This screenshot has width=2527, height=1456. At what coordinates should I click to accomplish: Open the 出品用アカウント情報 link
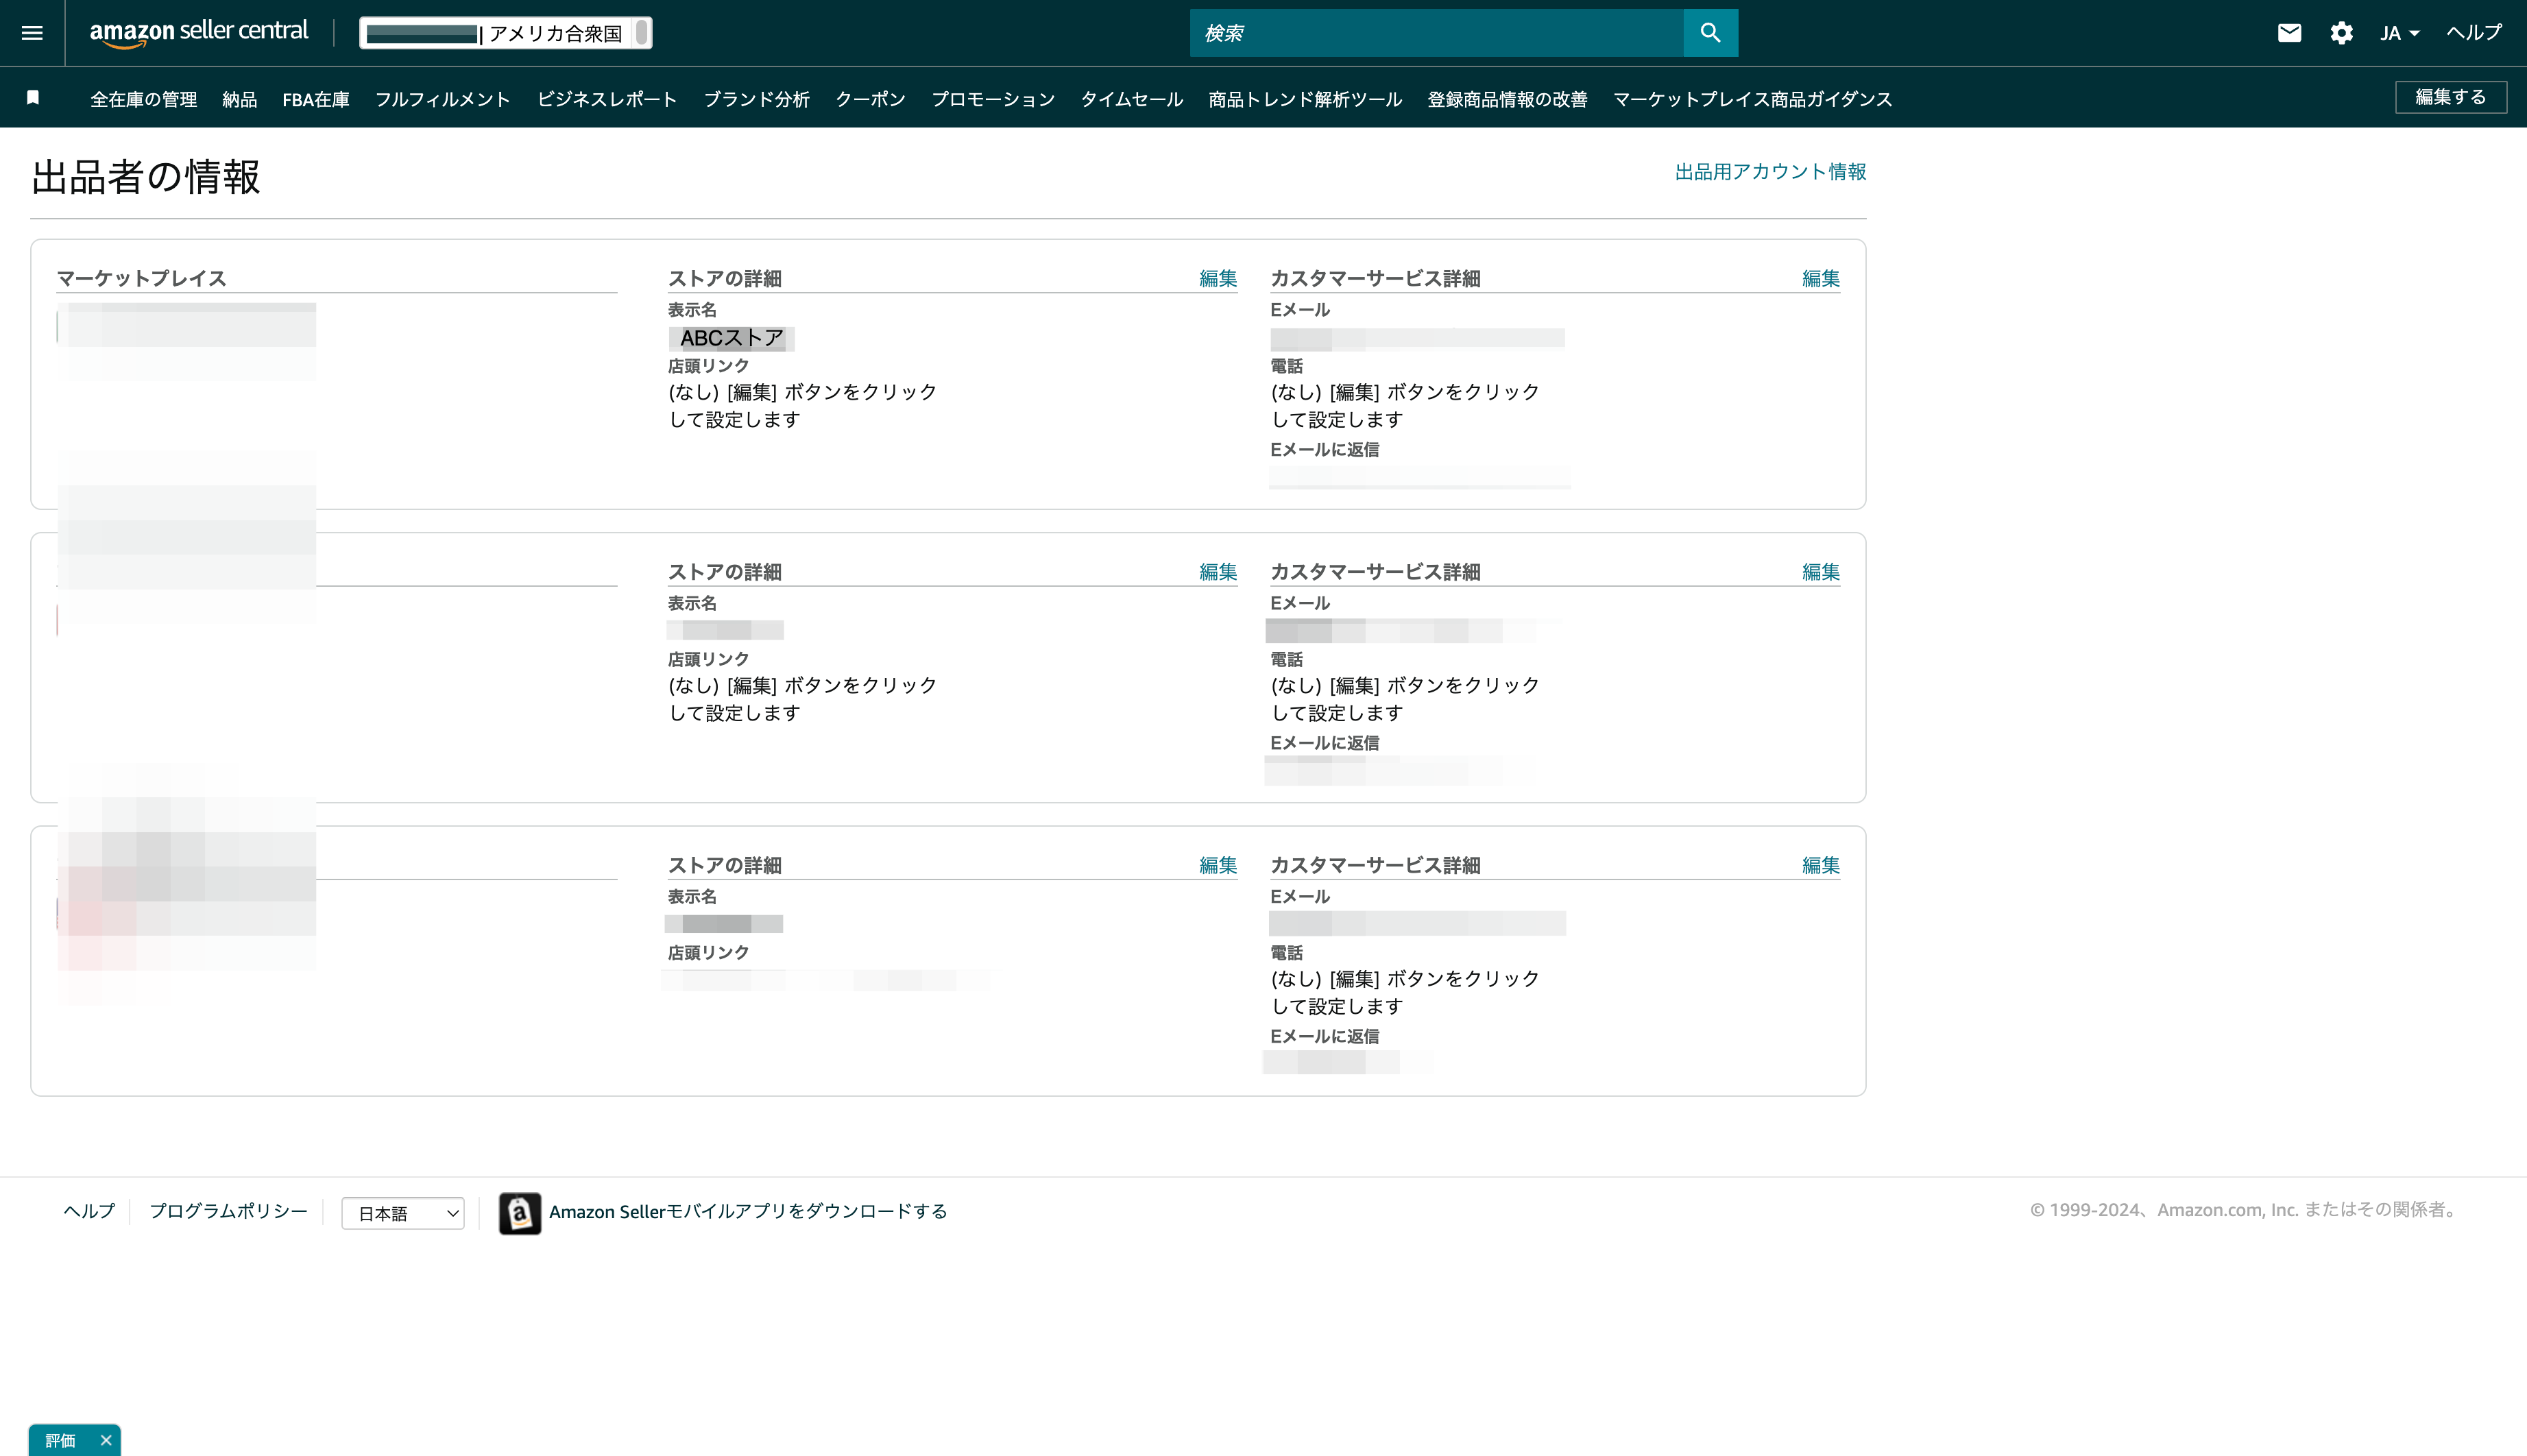(1771, 172)
